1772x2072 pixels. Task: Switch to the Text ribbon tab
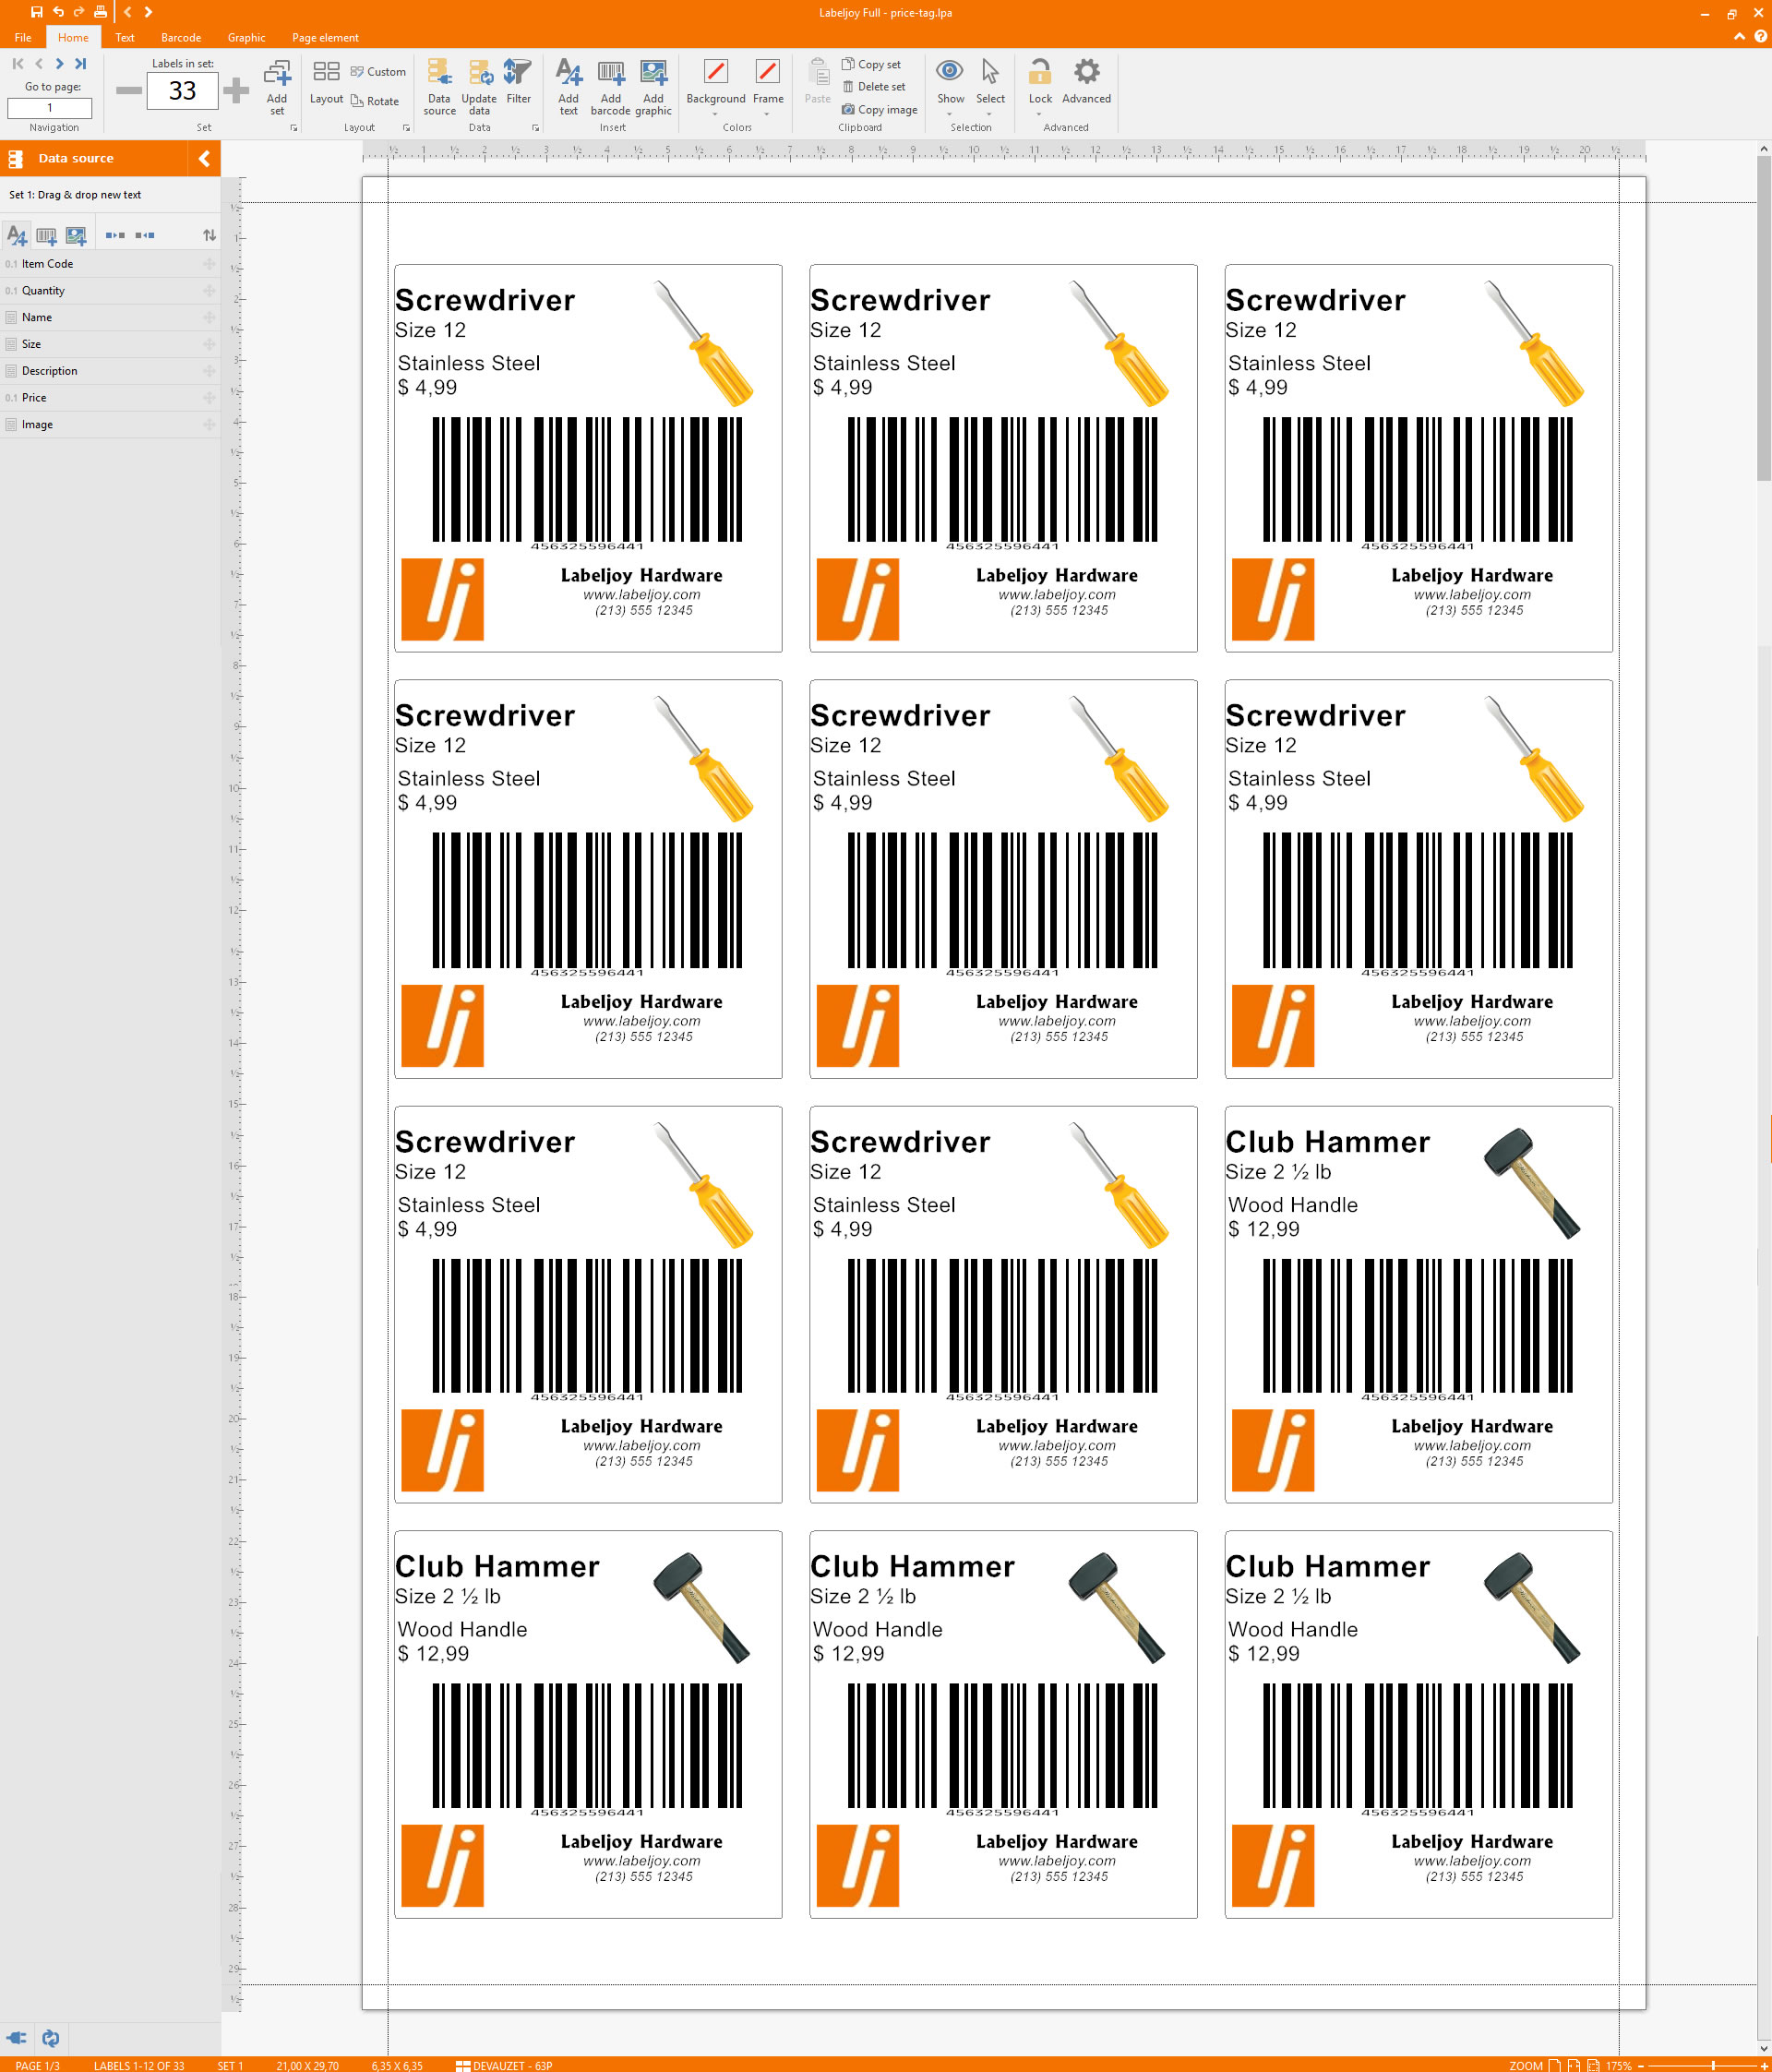pos(125,38)
